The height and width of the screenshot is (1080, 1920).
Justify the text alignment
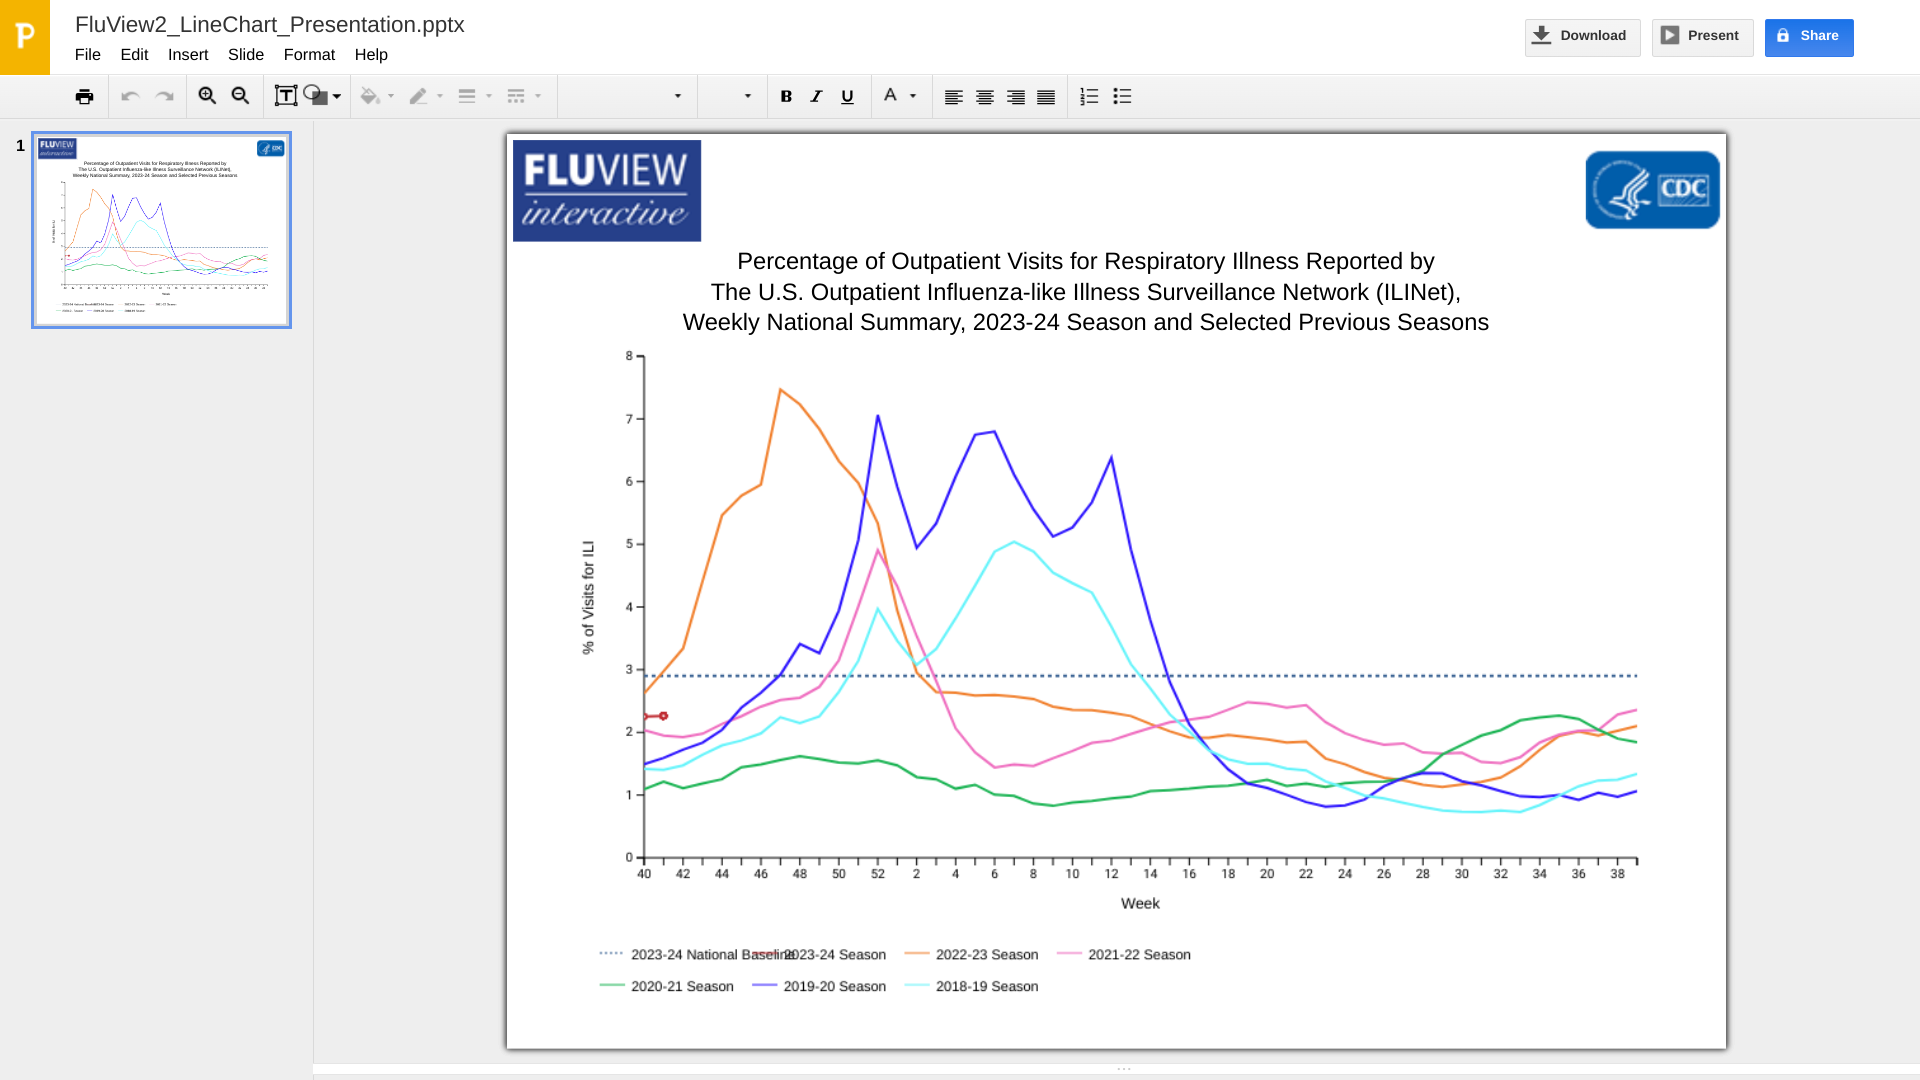1046,97
